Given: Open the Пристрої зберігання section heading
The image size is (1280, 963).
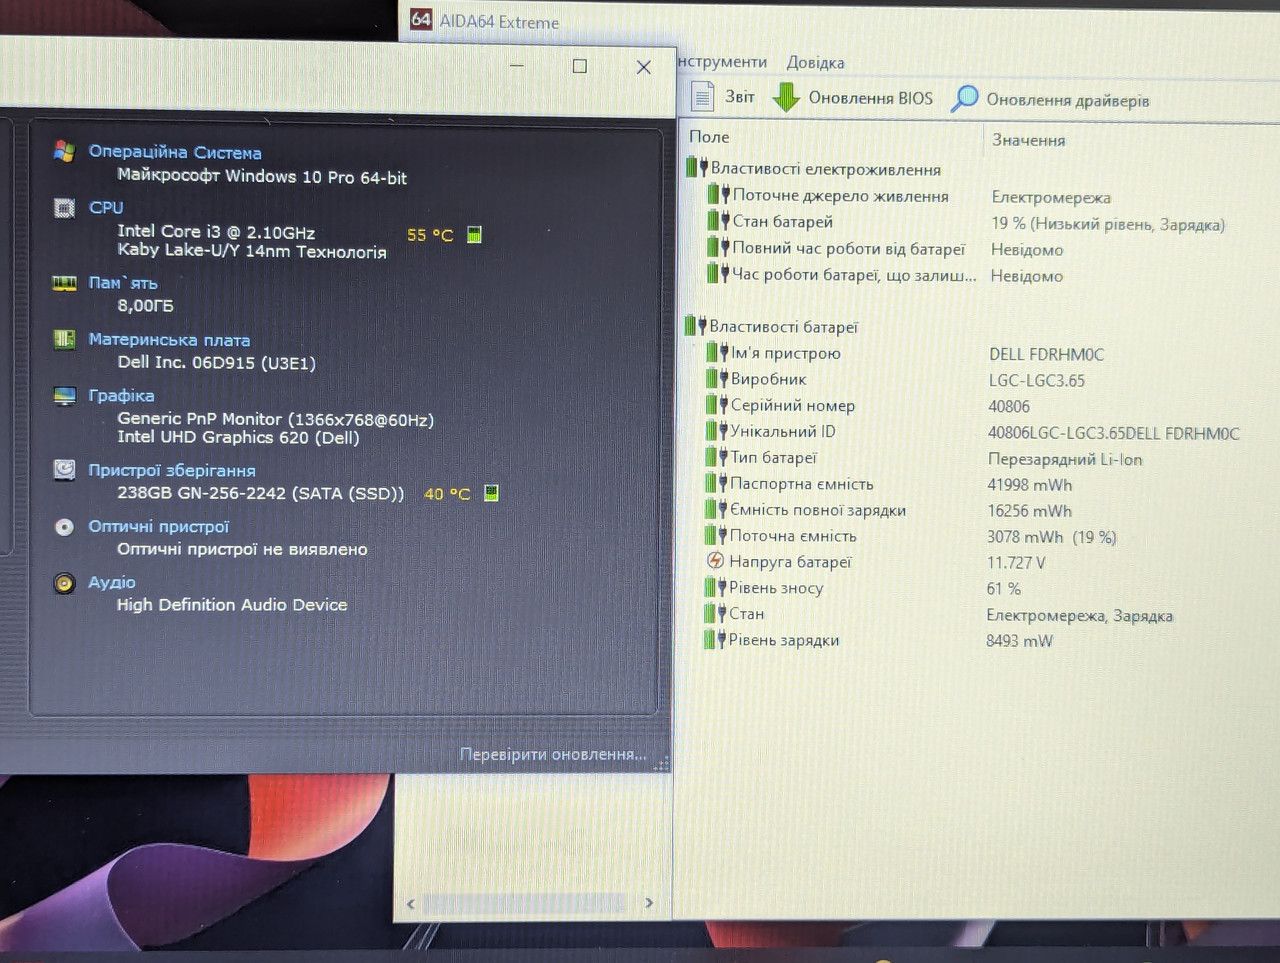Looking at the screenshot, I should pyautogui.click(x=172, y=470).
